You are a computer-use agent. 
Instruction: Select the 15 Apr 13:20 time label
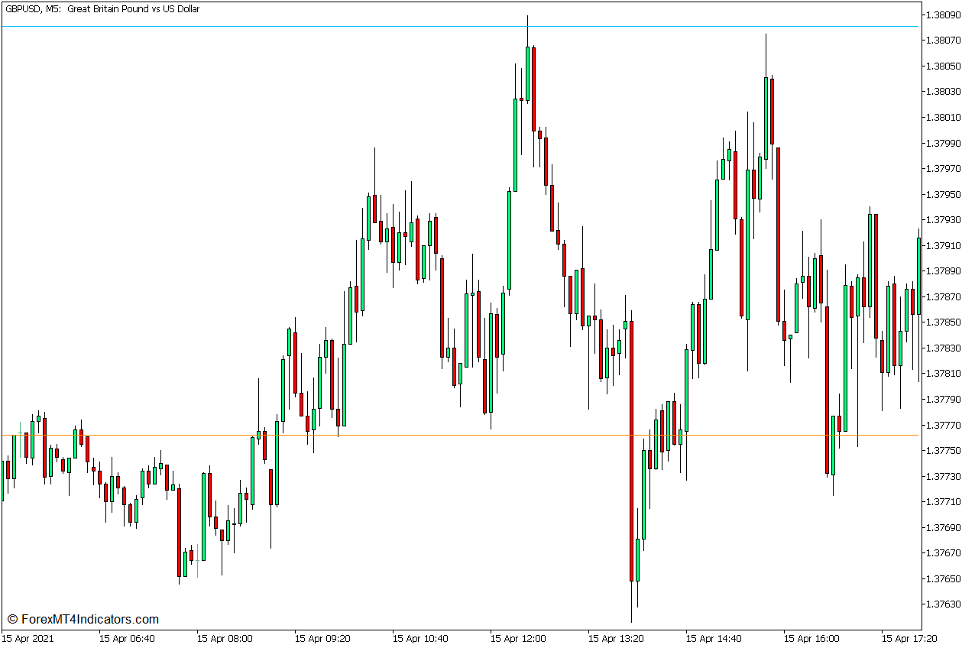pyautogui.click(x=617, y=637)
